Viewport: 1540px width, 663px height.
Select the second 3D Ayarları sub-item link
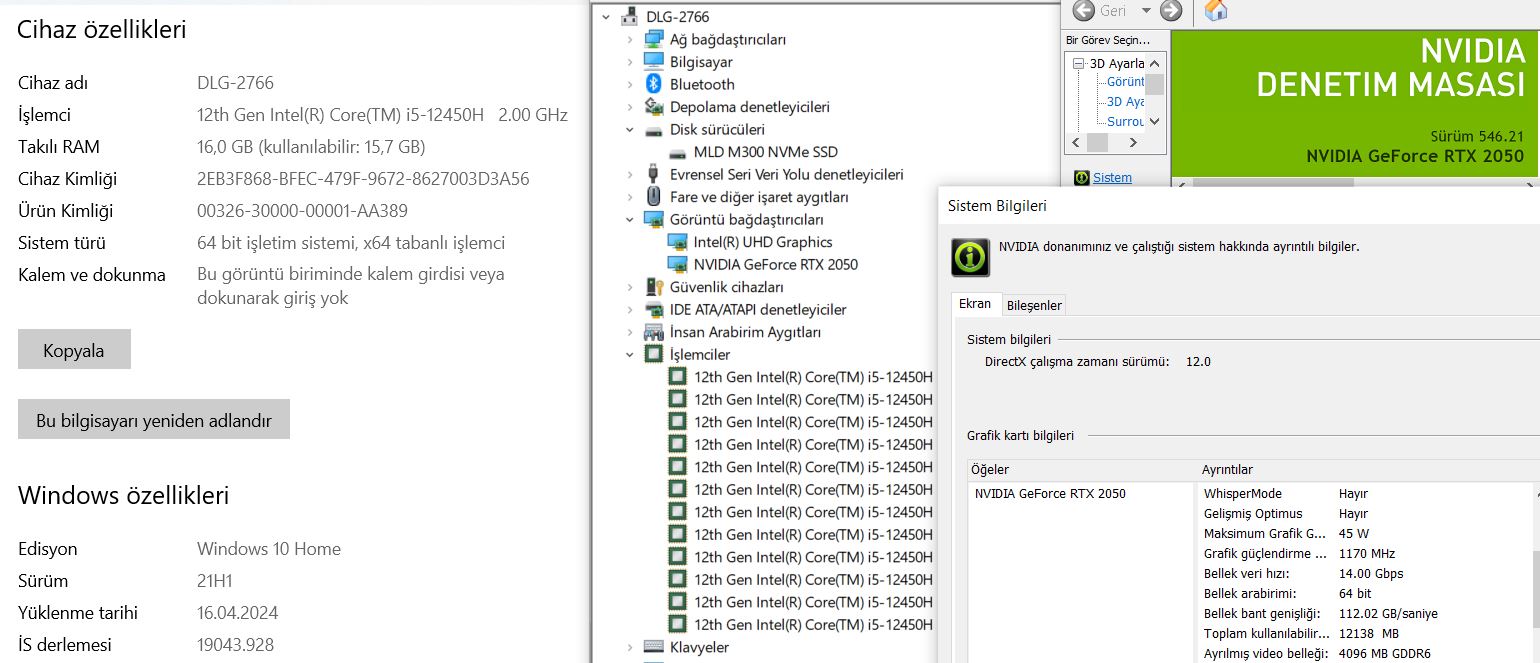coord(1125,102)
